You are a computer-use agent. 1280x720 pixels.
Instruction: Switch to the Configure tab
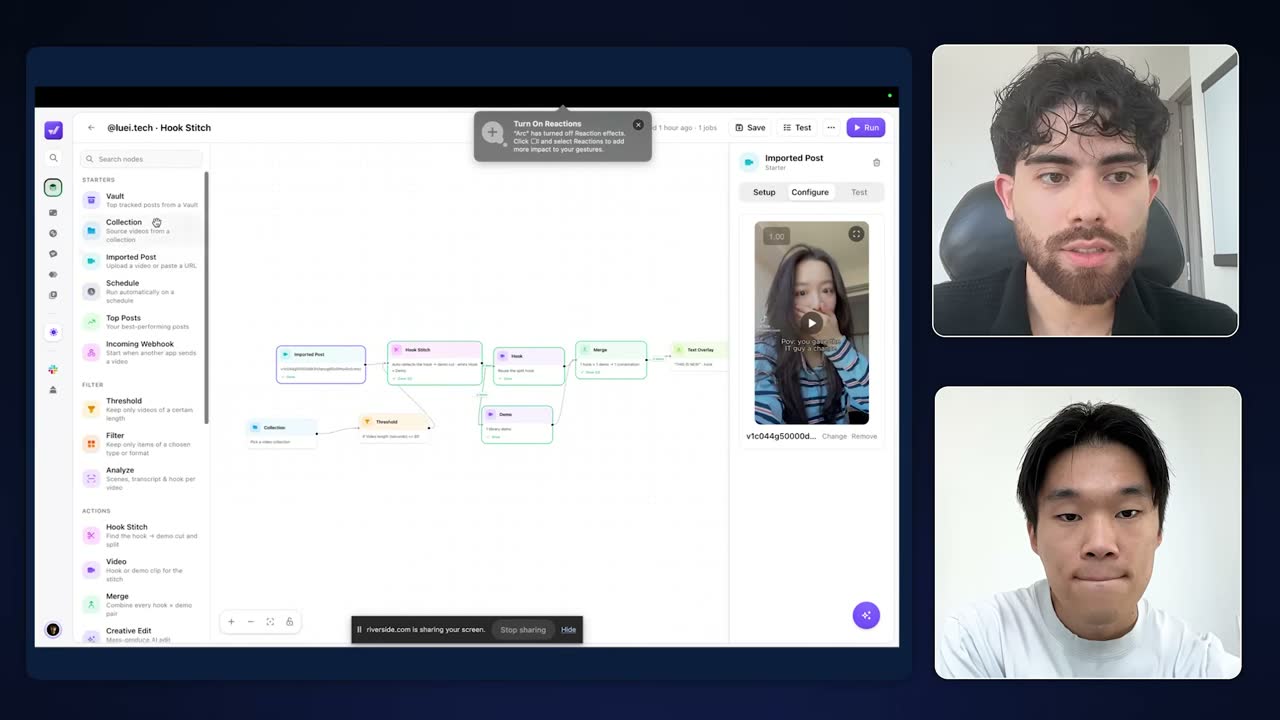[x=810, y=192]
